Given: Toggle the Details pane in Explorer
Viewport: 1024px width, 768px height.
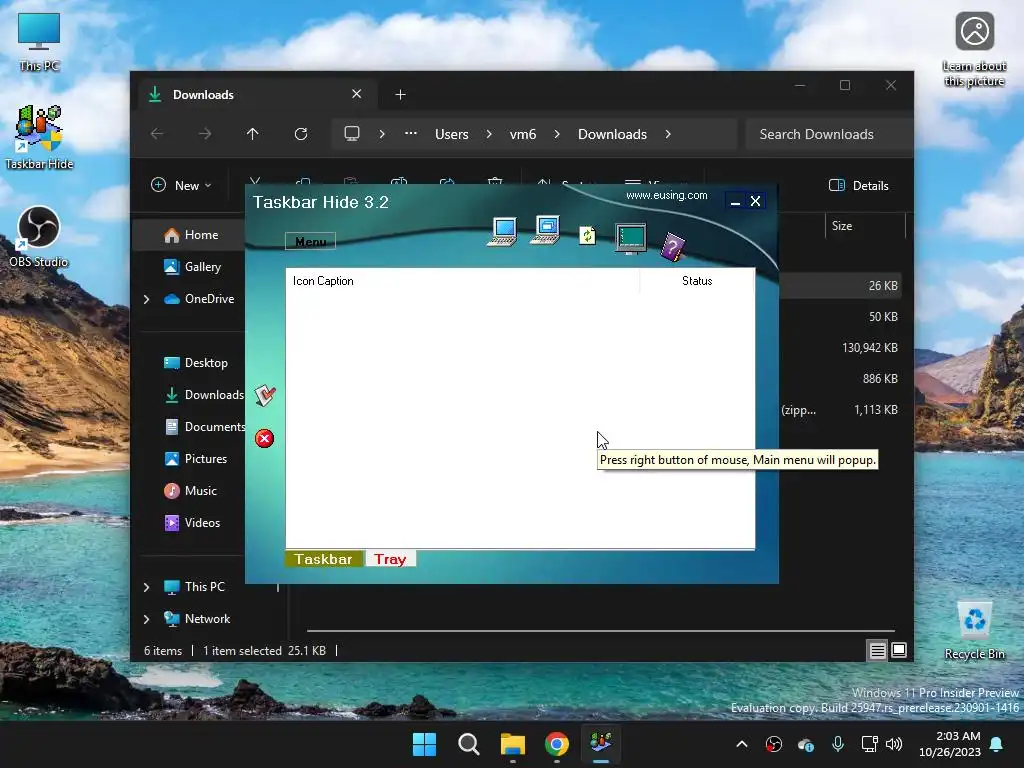Looking at the screenshot, I should point(859,185).
